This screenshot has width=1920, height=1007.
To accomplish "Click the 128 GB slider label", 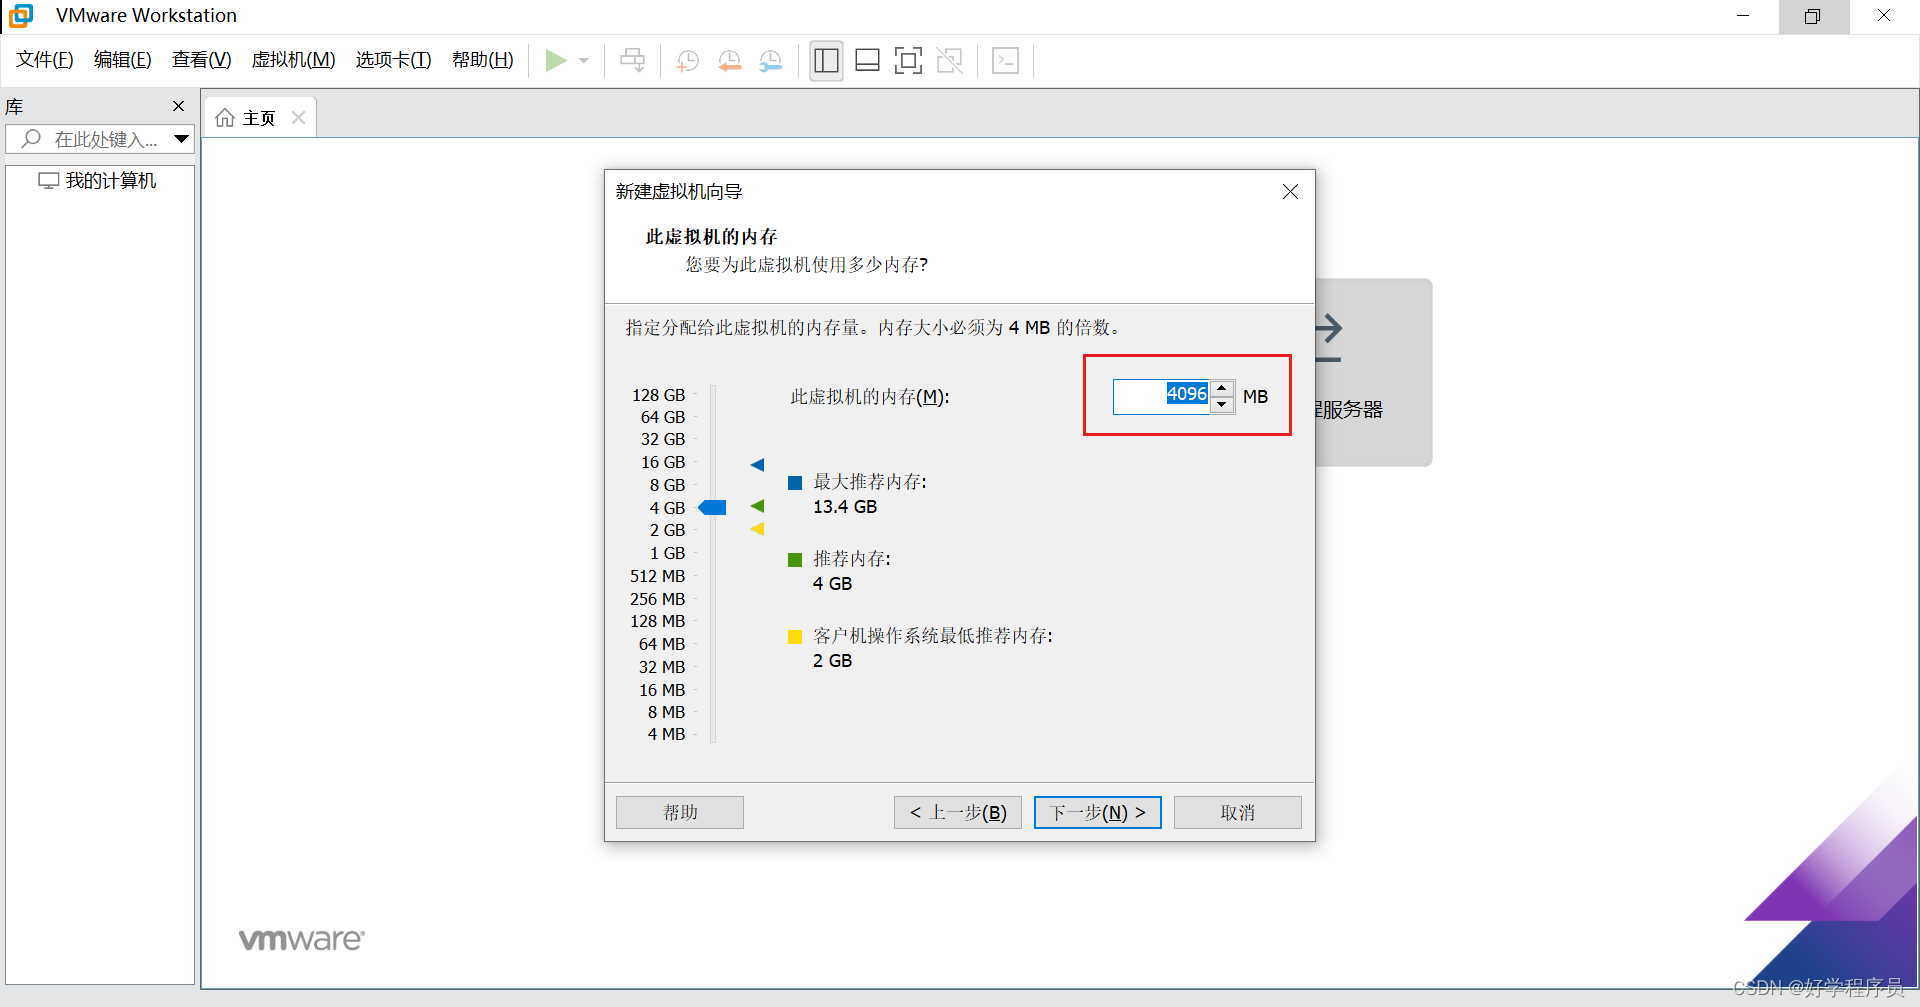I will [x=658, y=395].
